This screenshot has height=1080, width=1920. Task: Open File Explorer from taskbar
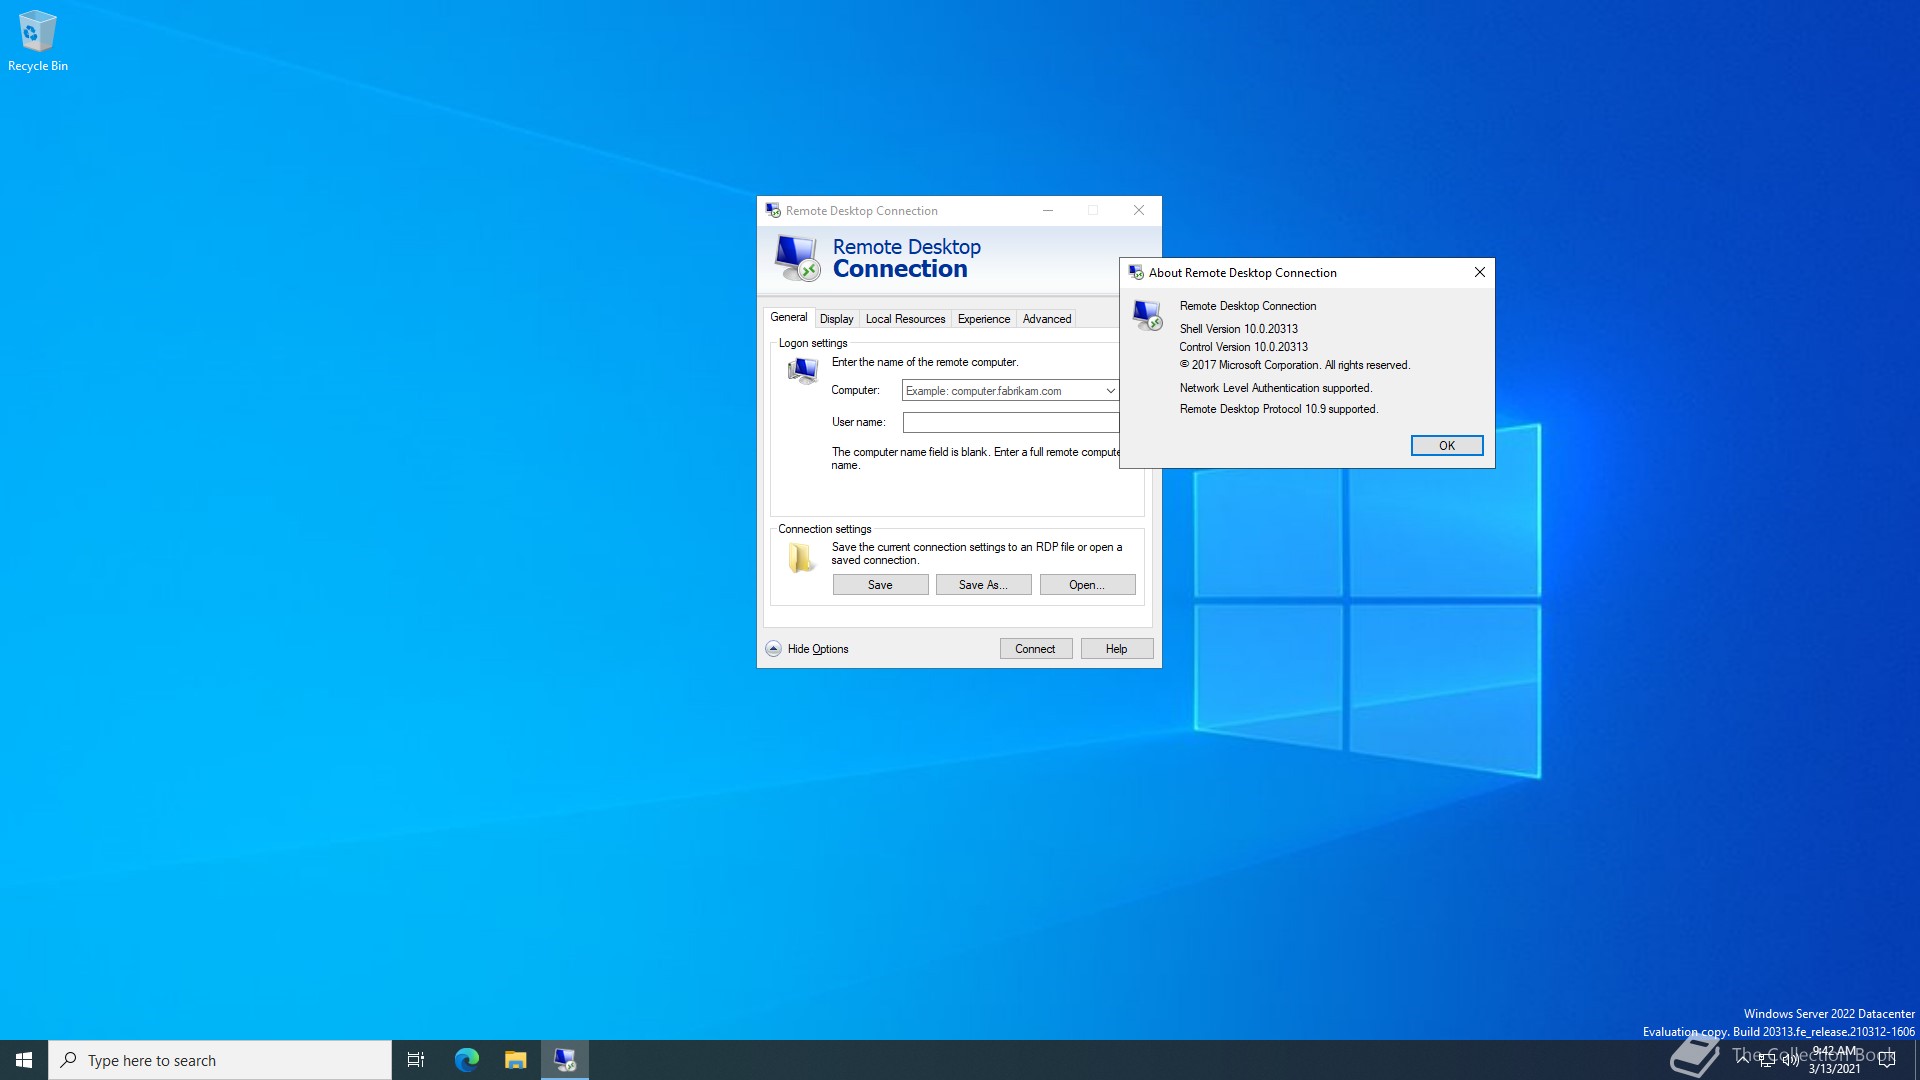tap(515, 1060)
